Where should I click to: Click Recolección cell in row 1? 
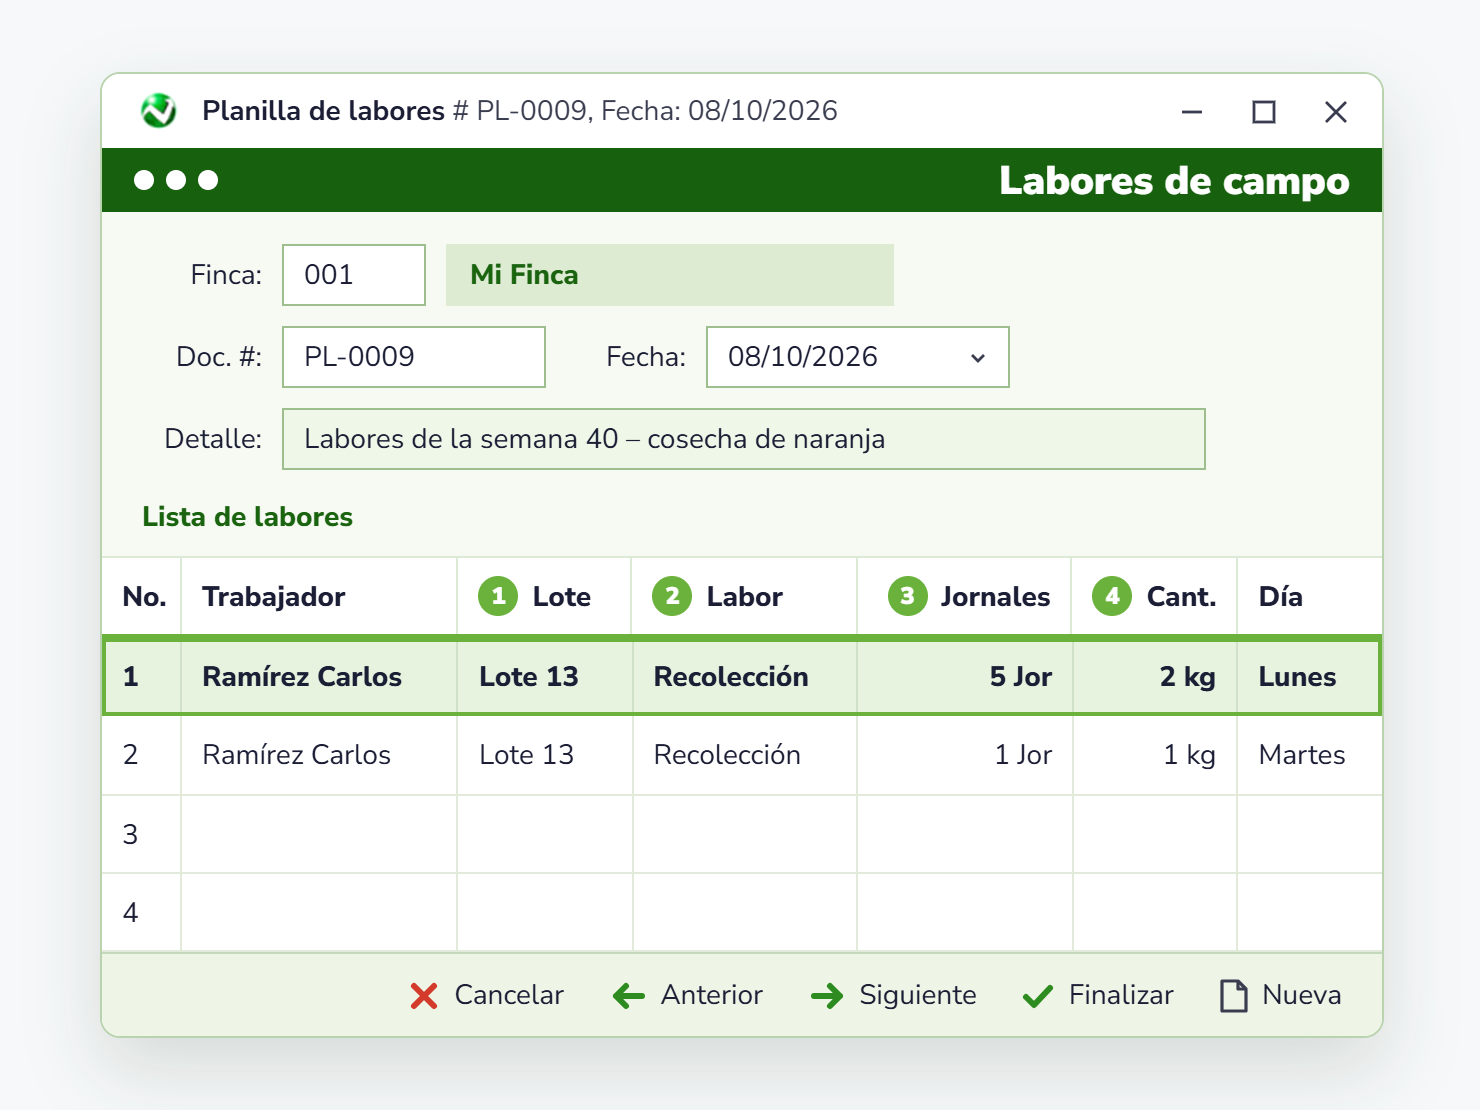tap(745, 677)
